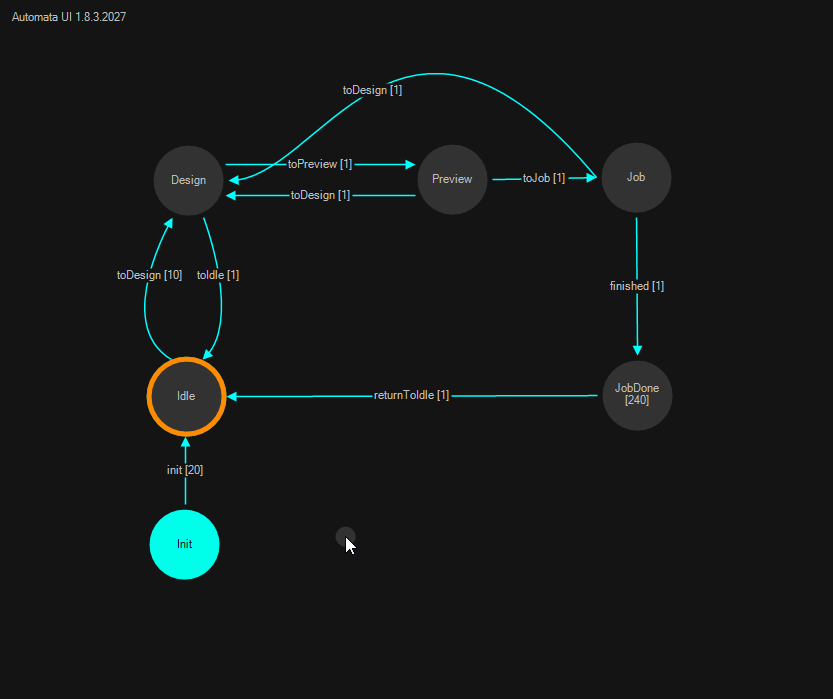Click the returnToIdle arrowhead at the Idle node
This screenshot has width=833, height=699.
pos(234,396)
